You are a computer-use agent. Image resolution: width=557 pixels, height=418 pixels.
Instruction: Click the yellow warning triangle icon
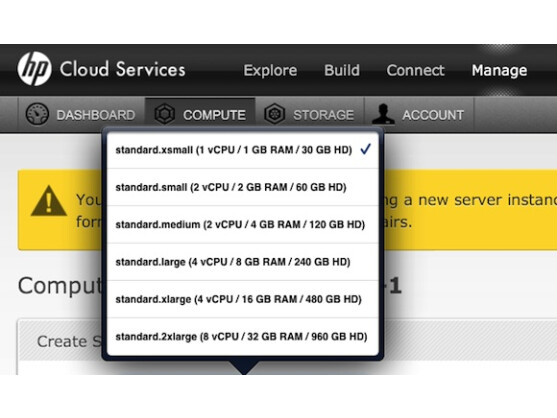click(49, 201)
